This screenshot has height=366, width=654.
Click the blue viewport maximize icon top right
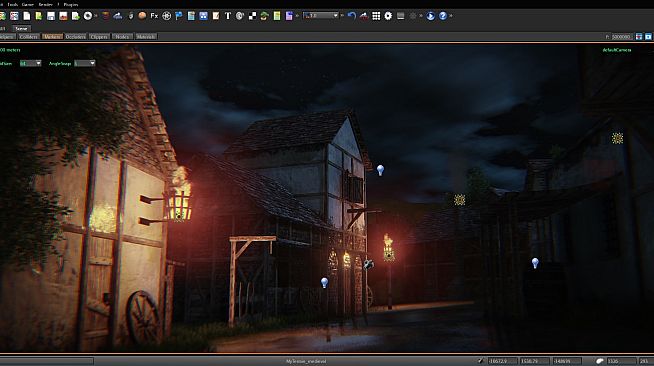[x=648, y=37]
